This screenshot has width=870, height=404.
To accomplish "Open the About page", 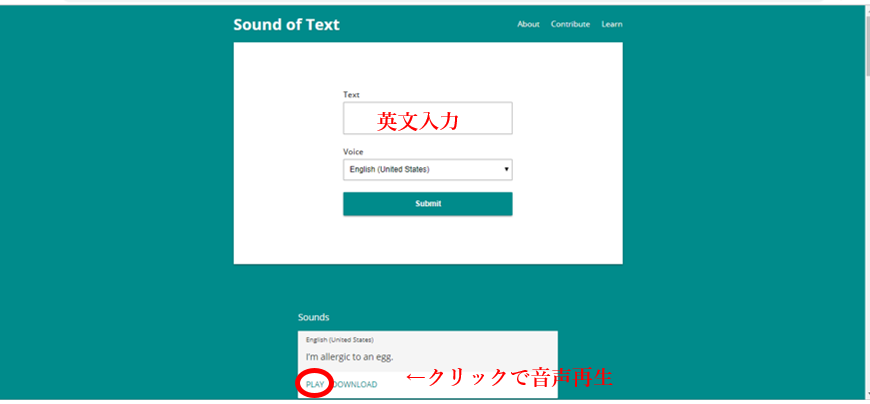I will [x=528, y=24].
